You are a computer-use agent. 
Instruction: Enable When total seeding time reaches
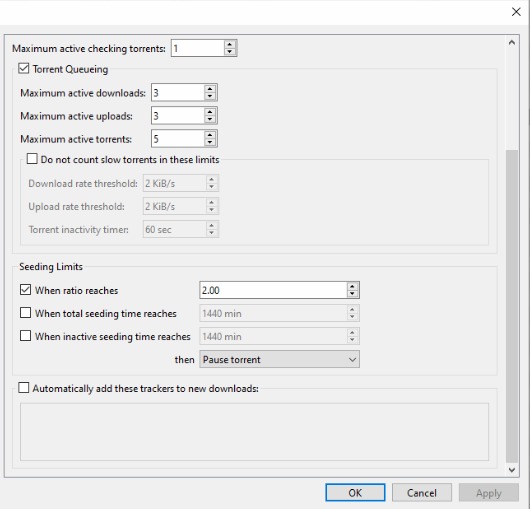pyautogui.click(x=25, y=313)
